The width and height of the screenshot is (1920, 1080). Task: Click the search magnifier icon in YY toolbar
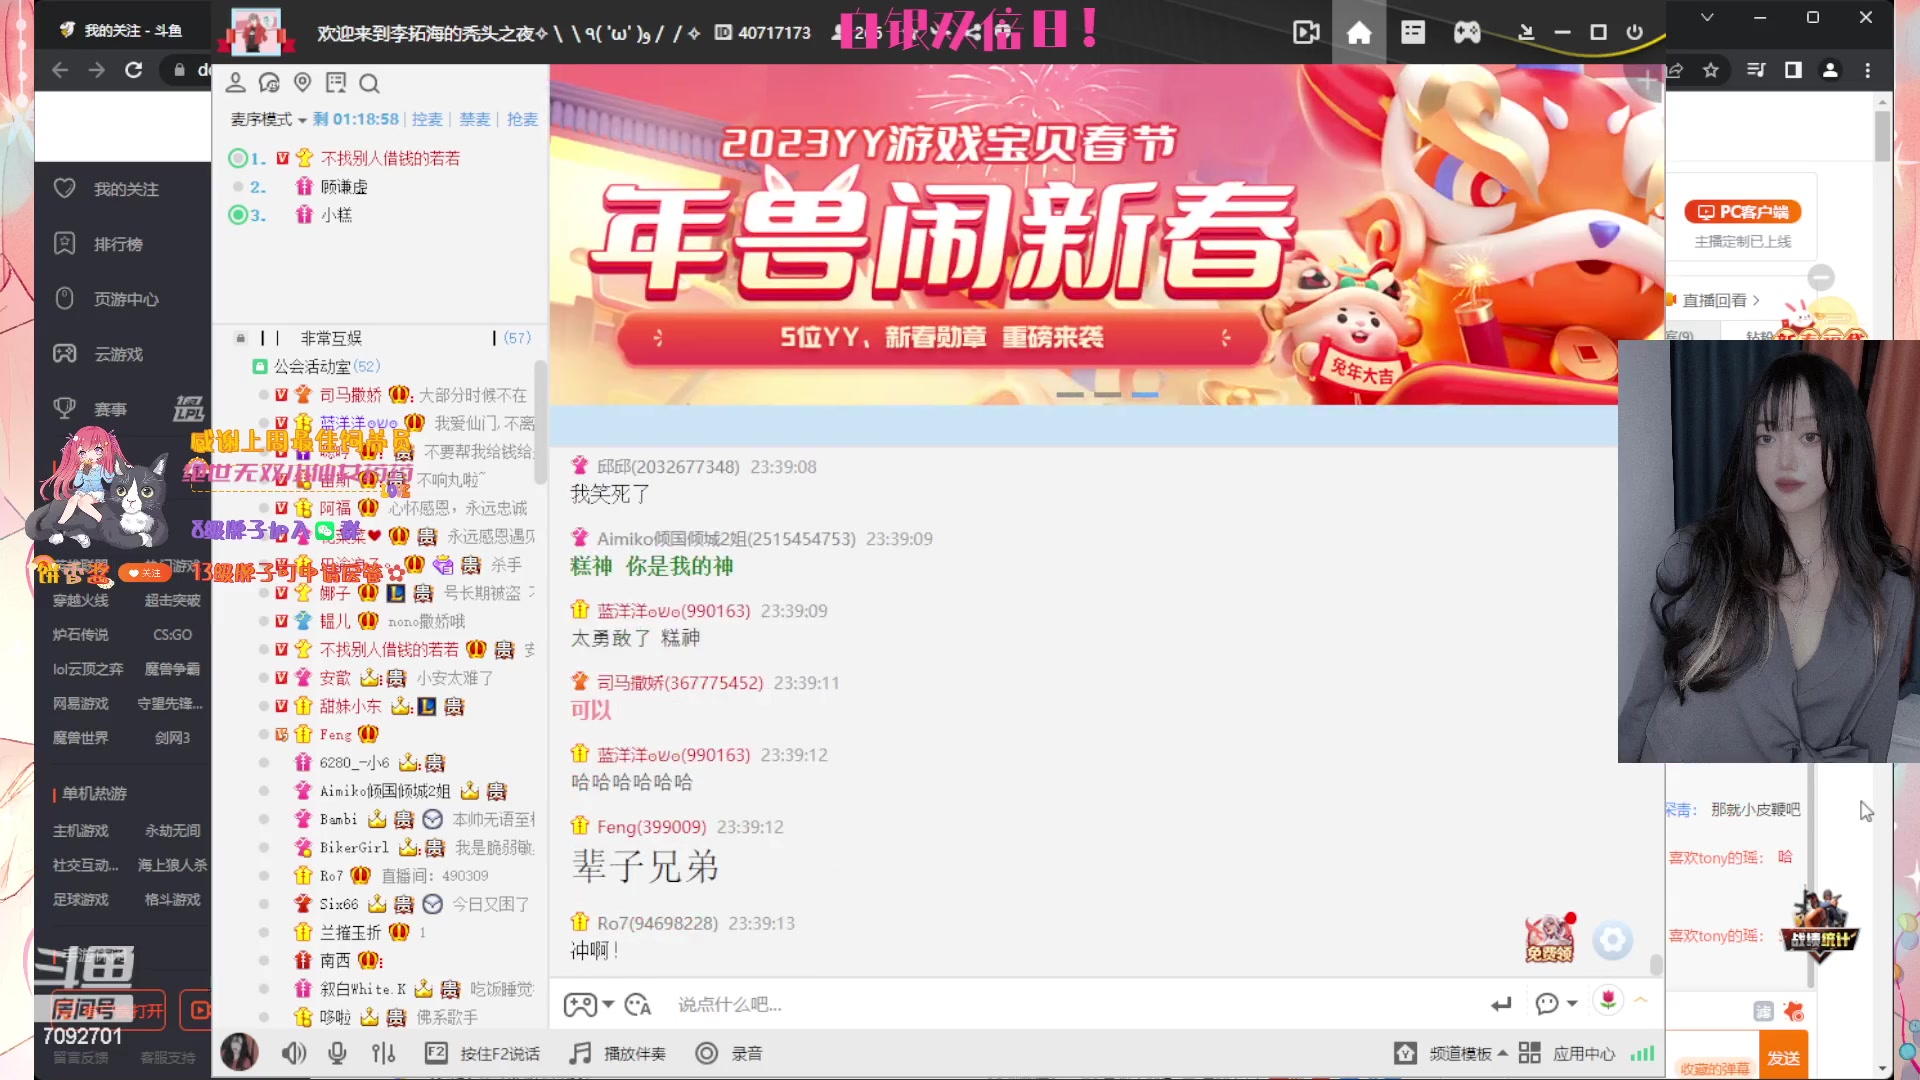tap(369, 83)
